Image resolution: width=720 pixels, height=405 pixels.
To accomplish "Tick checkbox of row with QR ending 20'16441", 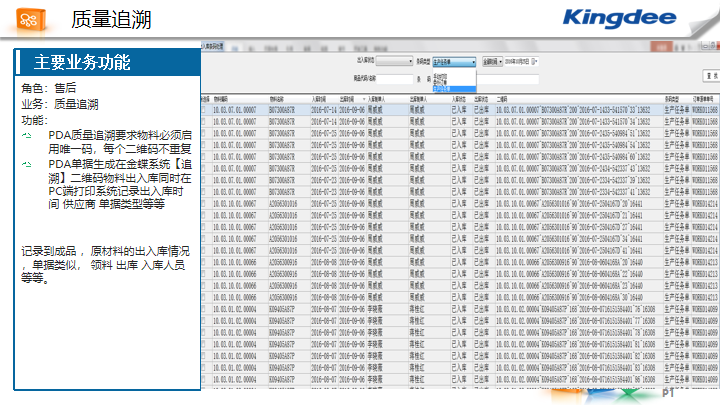I will pos(203,203).
